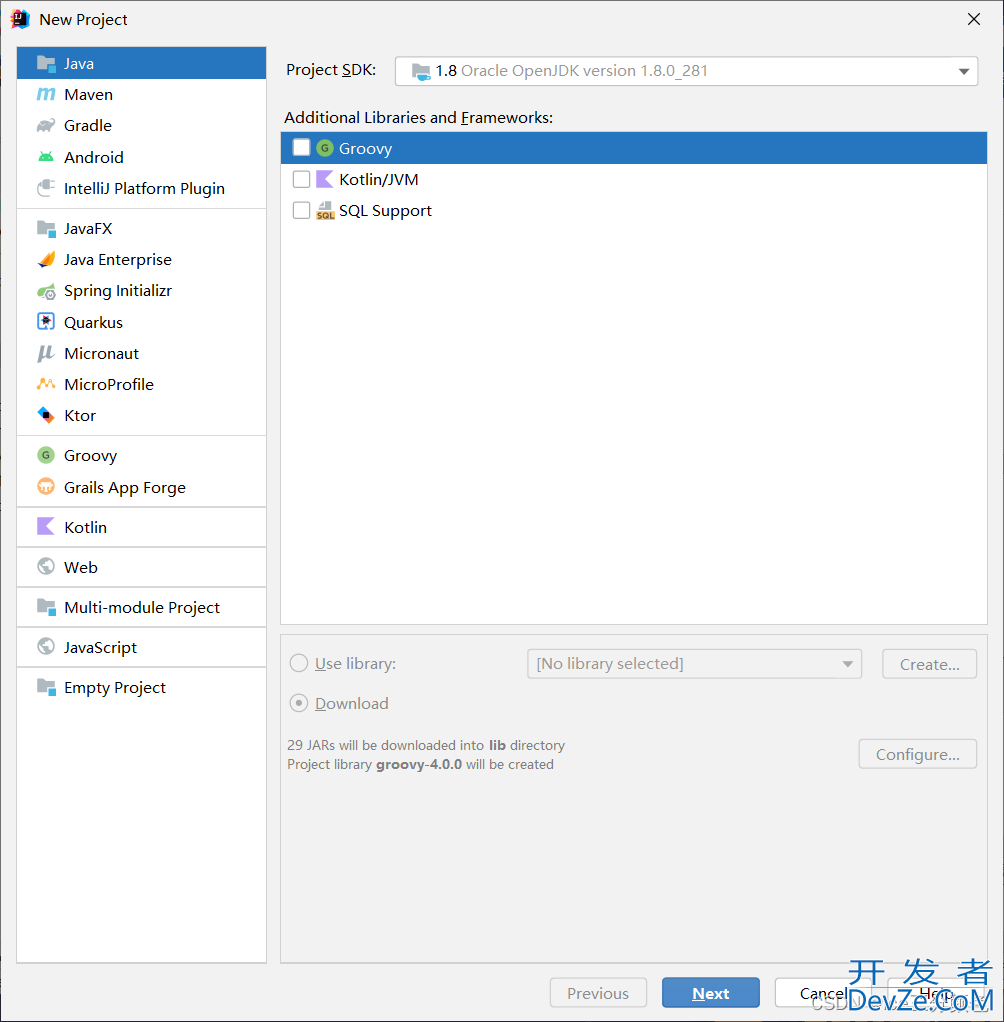Pick Empty Project entry
1004x1022 pixels.
[x=141, y=687]
